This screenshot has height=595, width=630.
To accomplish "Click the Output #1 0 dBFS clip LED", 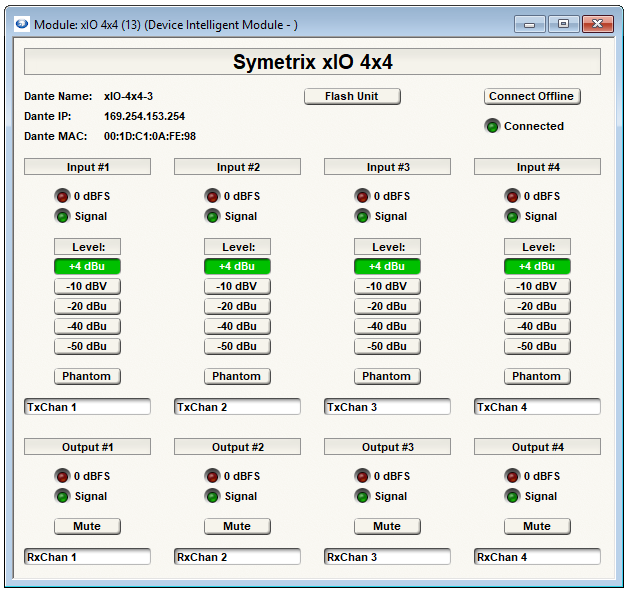I will [62, 476].
